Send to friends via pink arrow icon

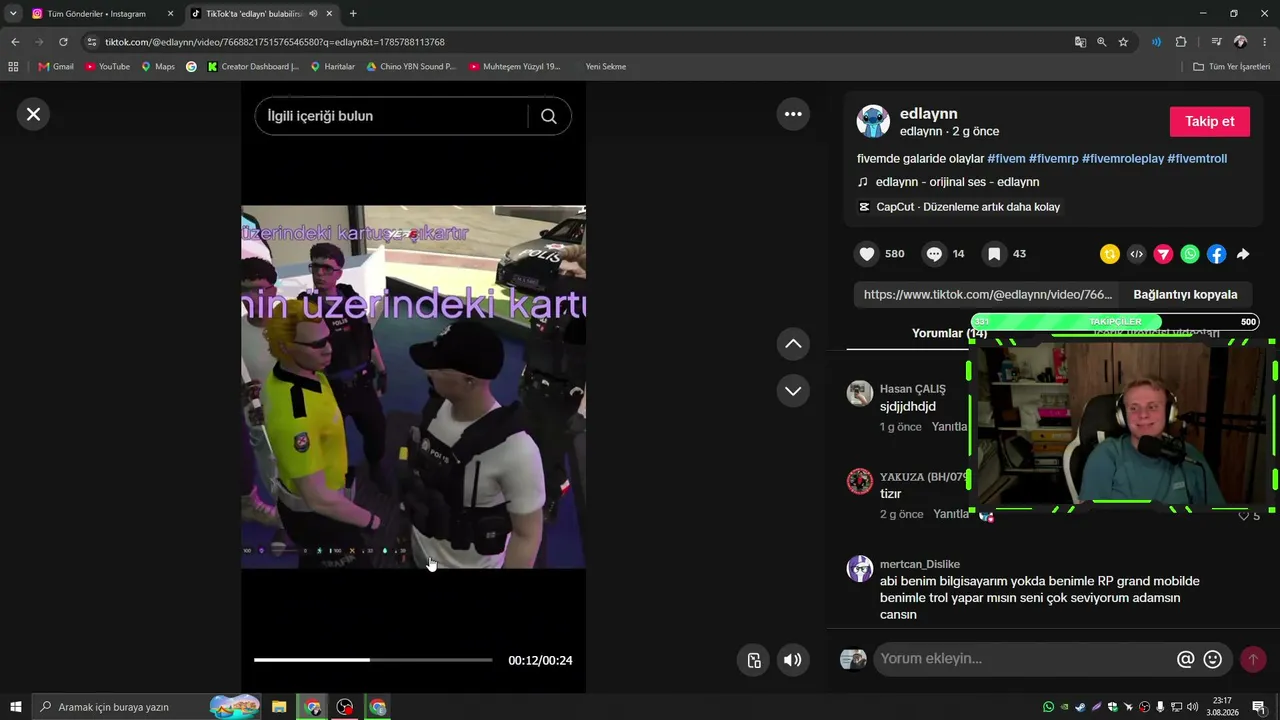coord(1163,254)
